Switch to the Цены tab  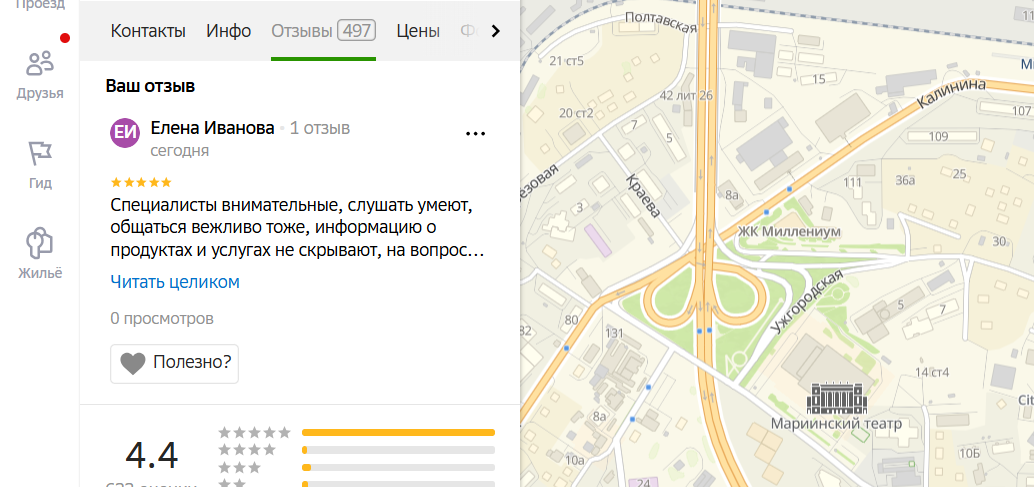[418, 31]
